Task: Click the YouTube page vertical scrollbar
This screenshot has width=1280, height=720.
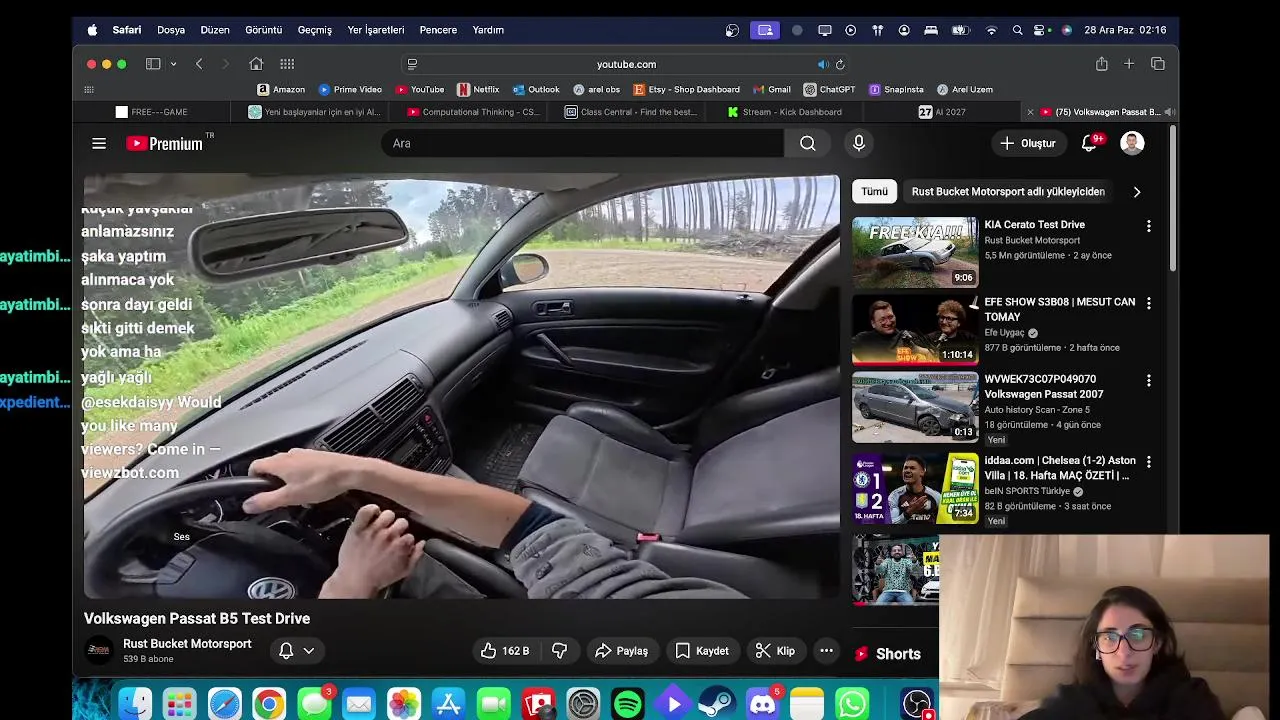Action: click(x=1172, y=198)
